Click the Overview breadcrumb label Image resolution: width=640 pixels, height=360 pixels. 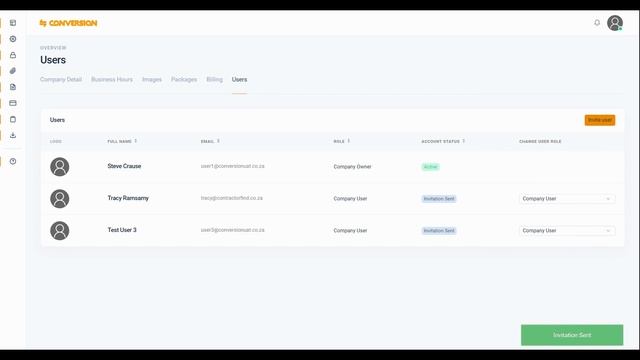53,48
